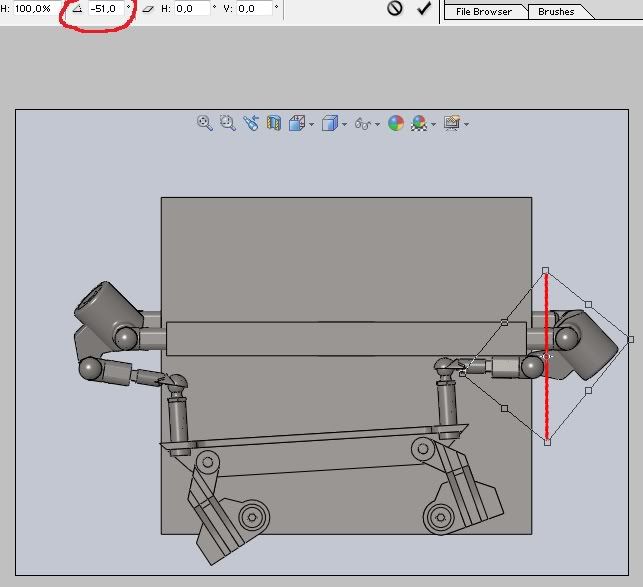This screenshot has width=643, height=587.
Task: Click the bottom corner transform handle
Action: [547, 442]
